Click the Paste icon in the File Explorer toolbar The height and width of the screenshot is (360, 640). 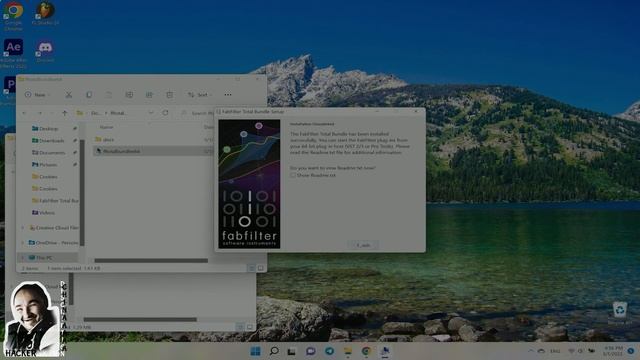[x=109, y=95]
